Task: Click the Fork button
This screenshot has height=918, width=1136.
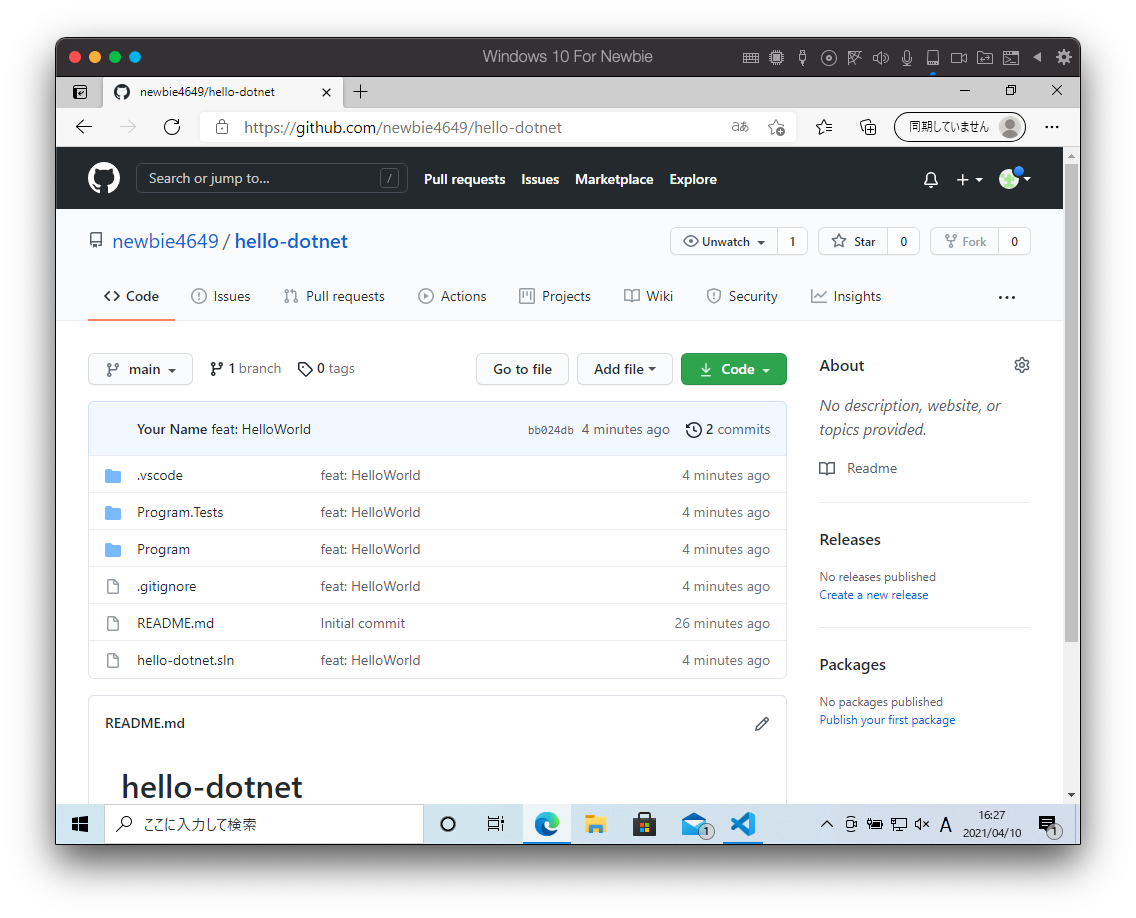Action: [x=964, y=242]
